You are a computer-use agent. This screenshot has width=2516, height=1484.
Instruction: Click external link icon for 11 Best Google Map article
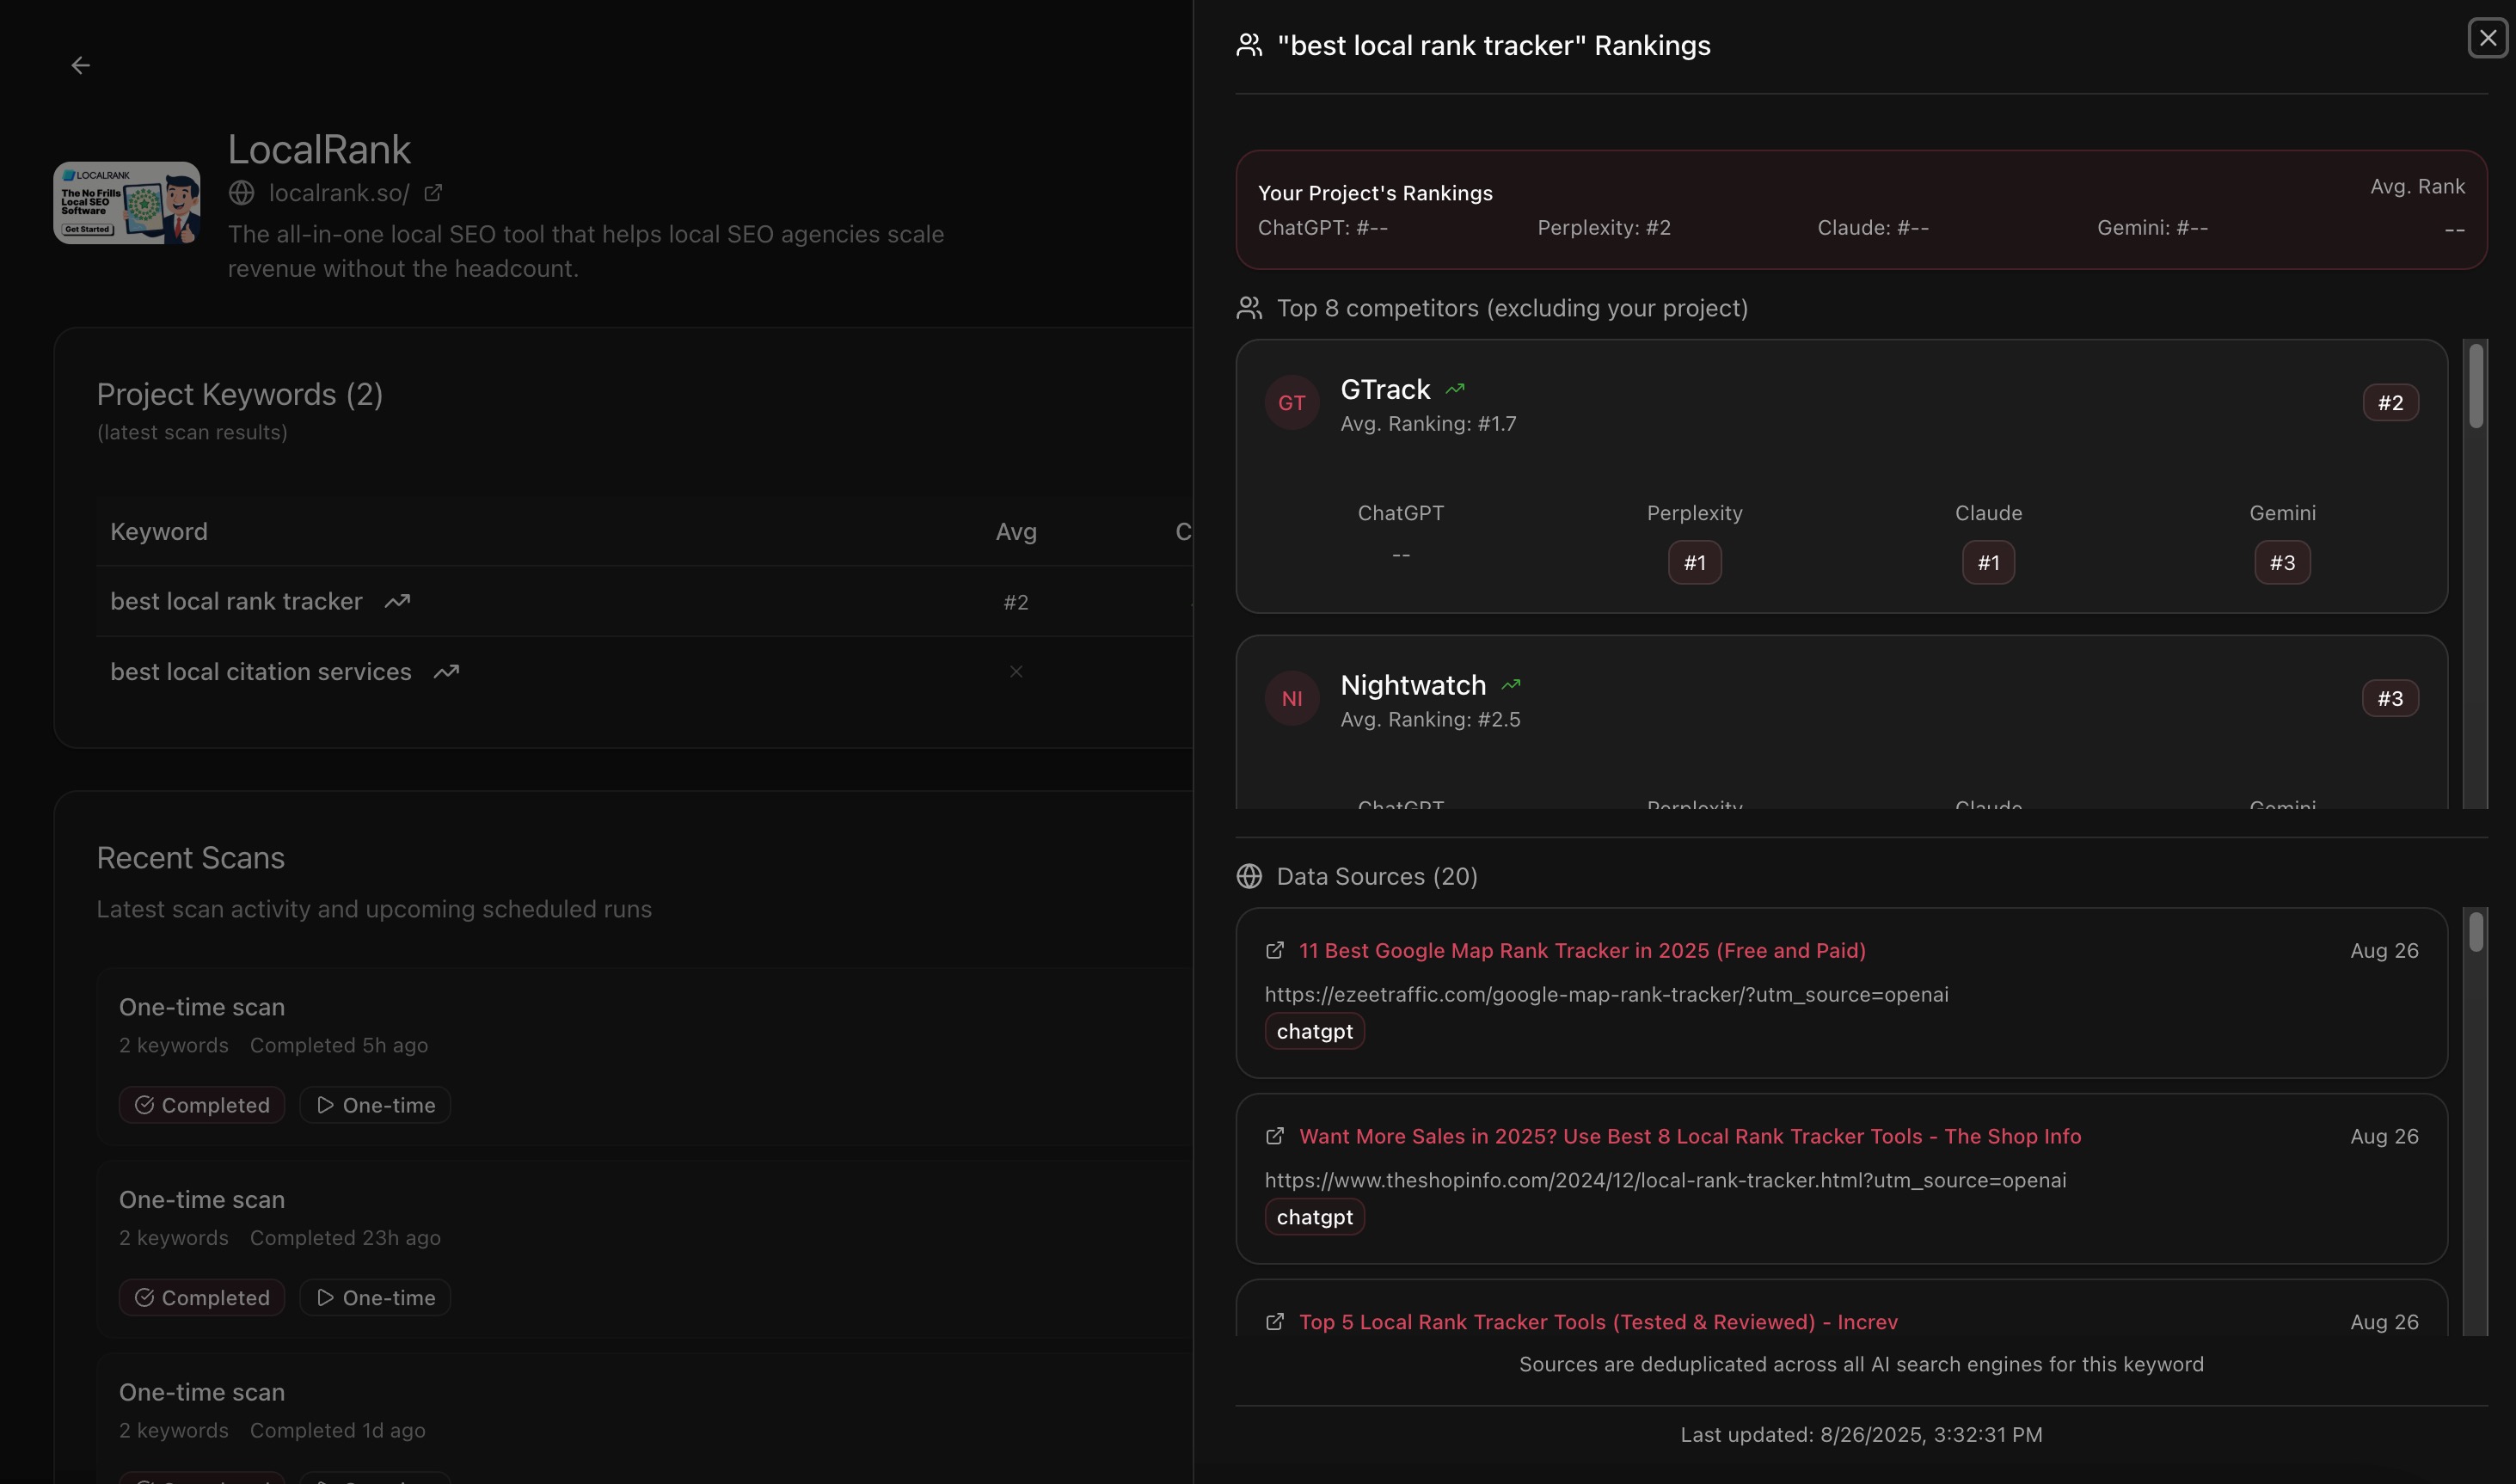coord(1275,950)
